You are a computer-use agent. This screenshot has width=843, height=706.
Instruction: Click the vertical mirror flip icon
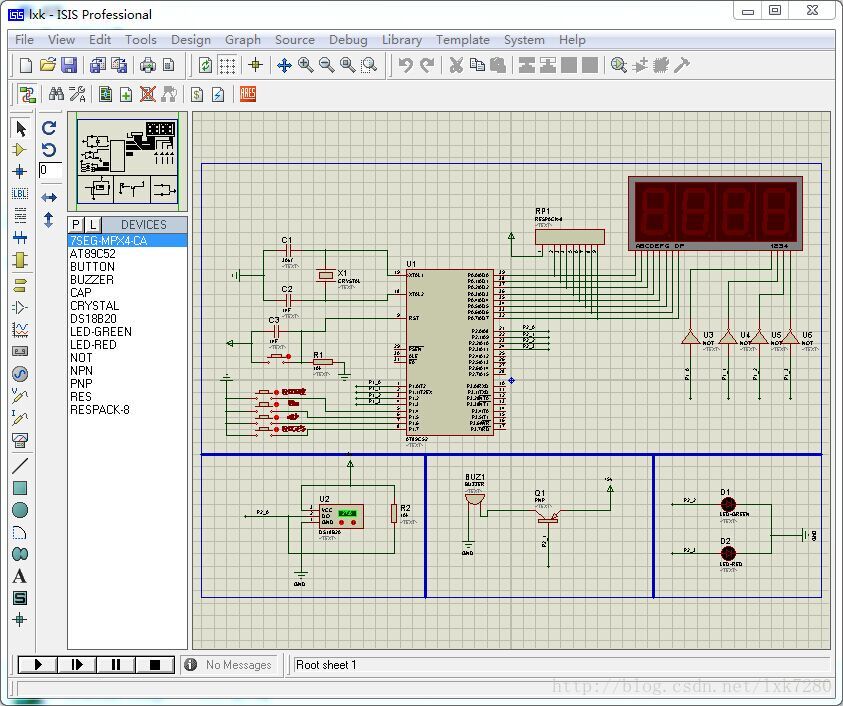tap(49, 219)
